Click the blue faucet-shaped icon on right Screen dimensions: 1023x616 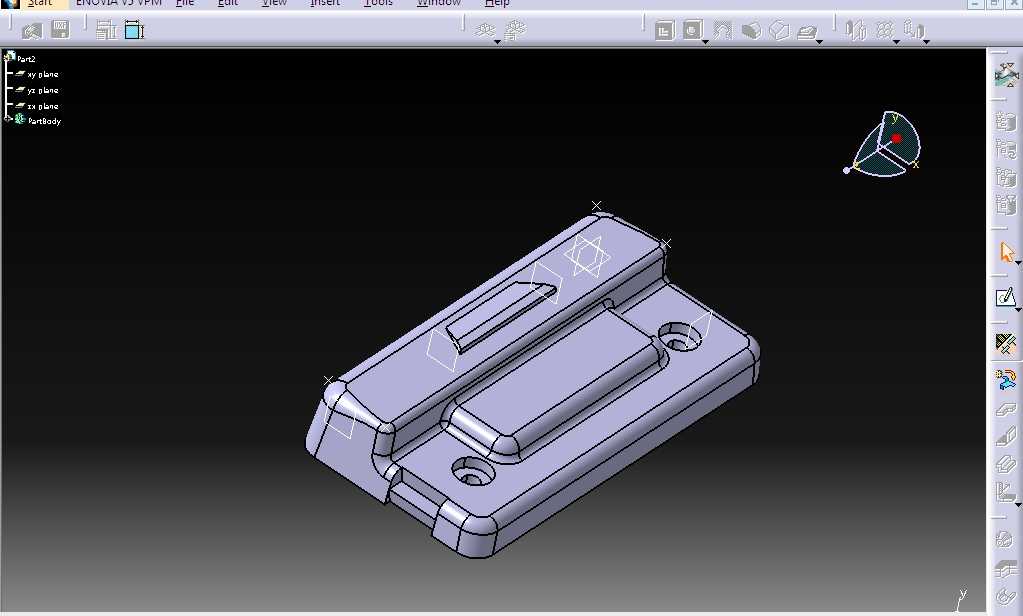tap(1005, 379)
